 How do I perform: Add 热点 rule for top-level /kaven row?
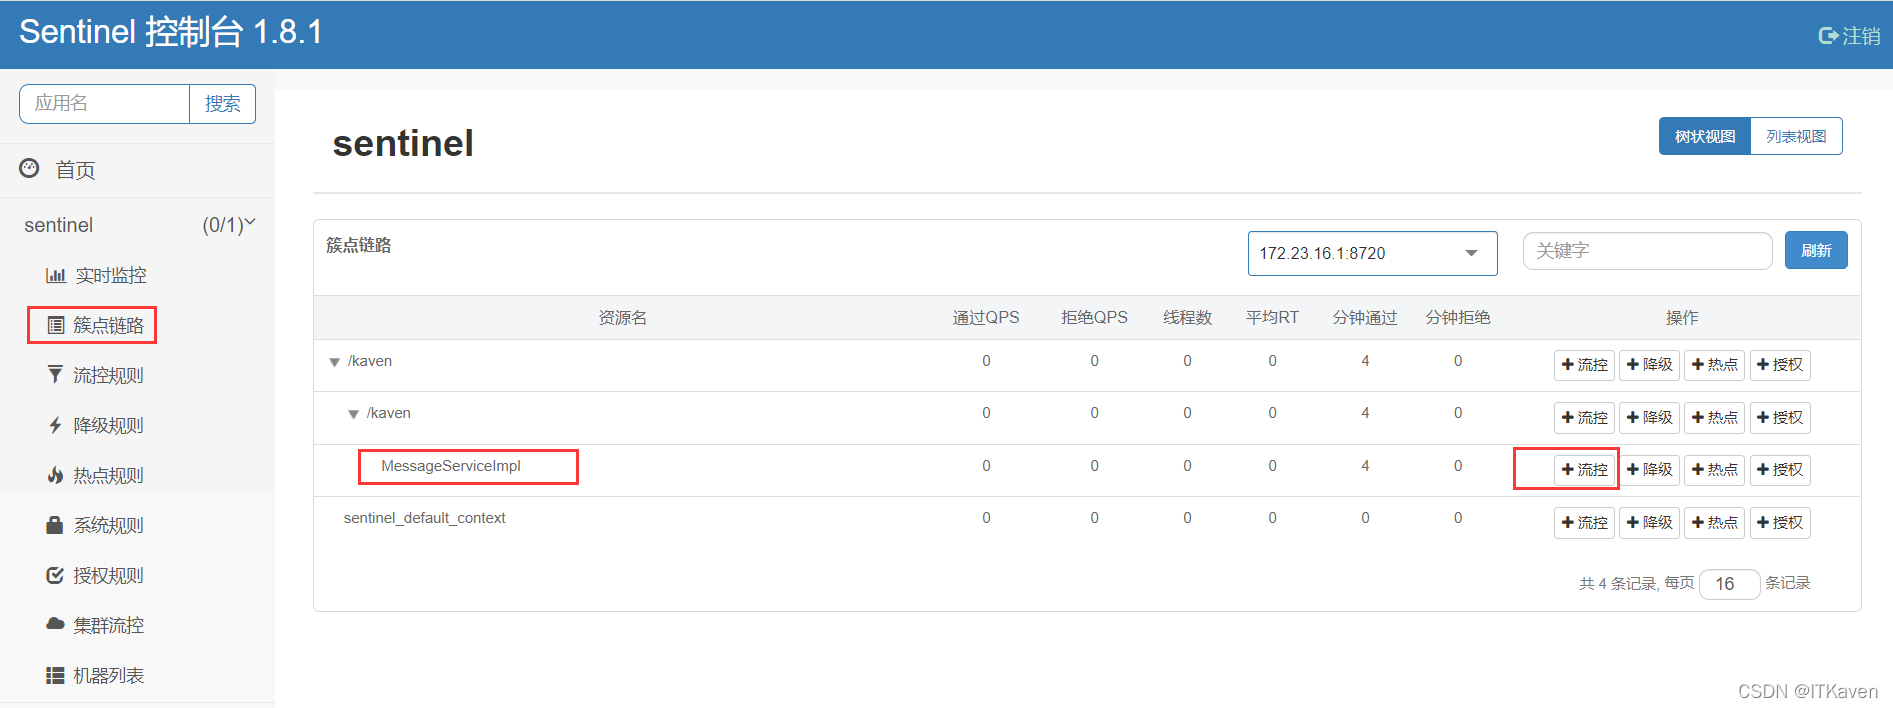click(x=1714, y=365)
